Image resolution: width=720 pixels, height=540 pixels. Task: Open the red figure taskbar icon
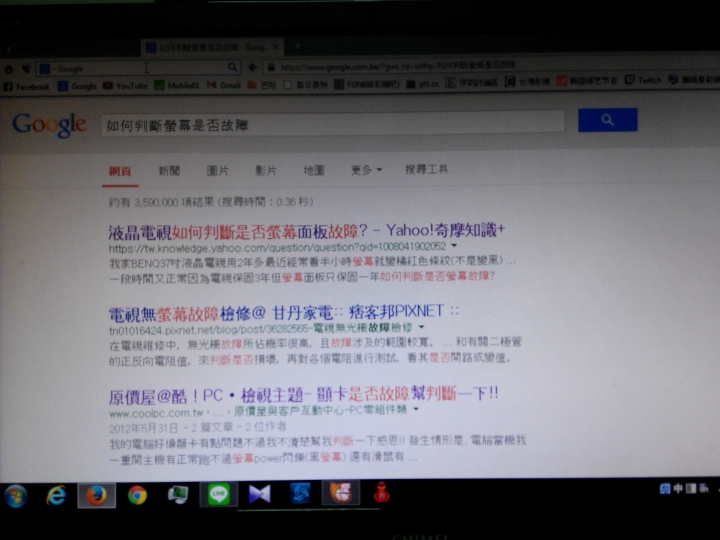click(x=381, y=493)
